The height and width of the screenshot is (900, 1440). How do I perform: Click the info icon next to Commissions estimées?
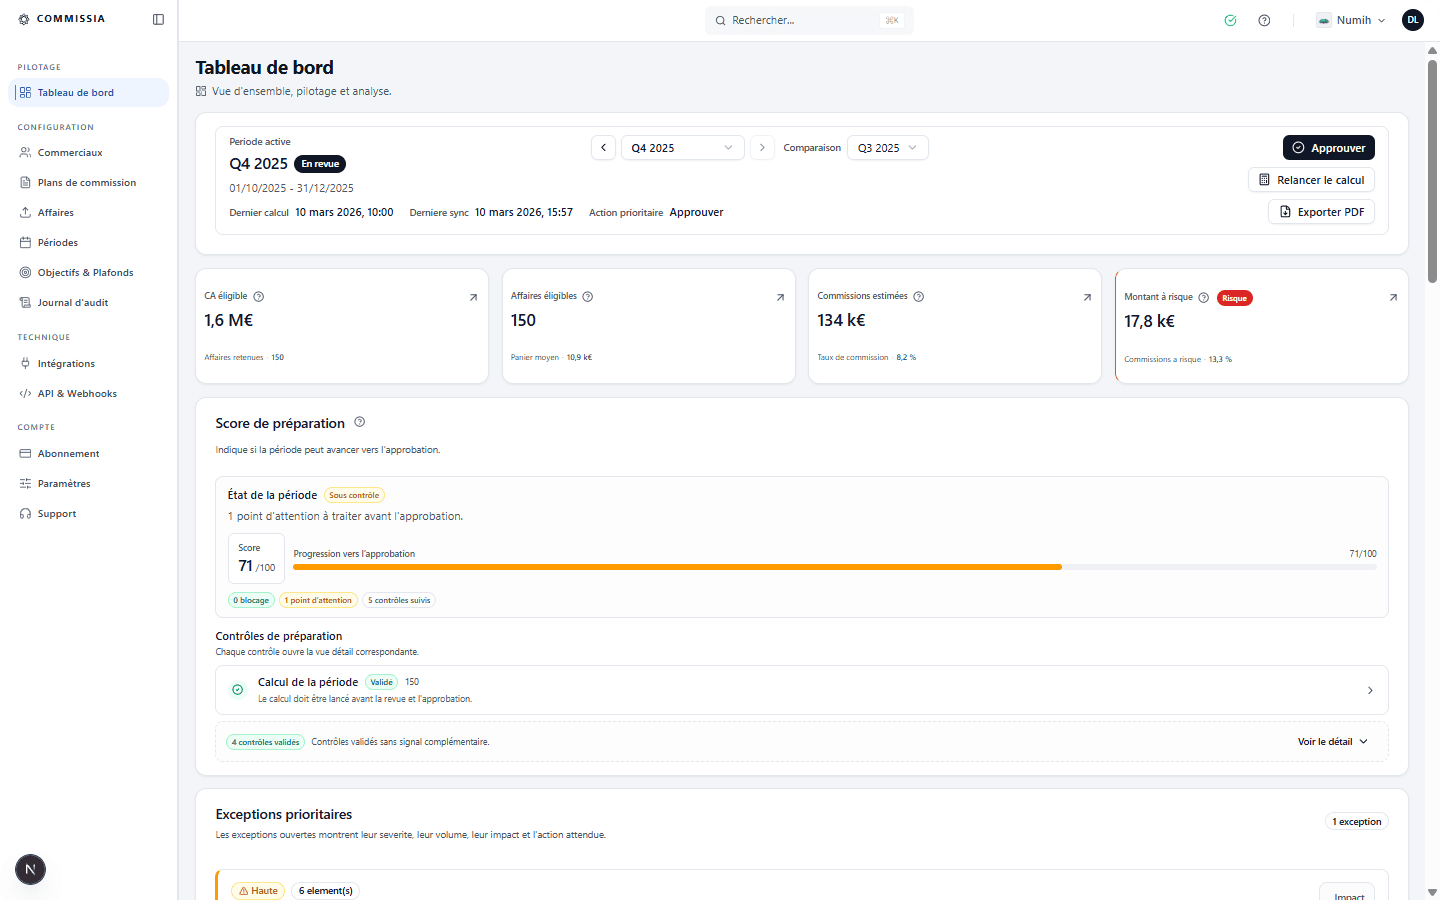point(918,296)
